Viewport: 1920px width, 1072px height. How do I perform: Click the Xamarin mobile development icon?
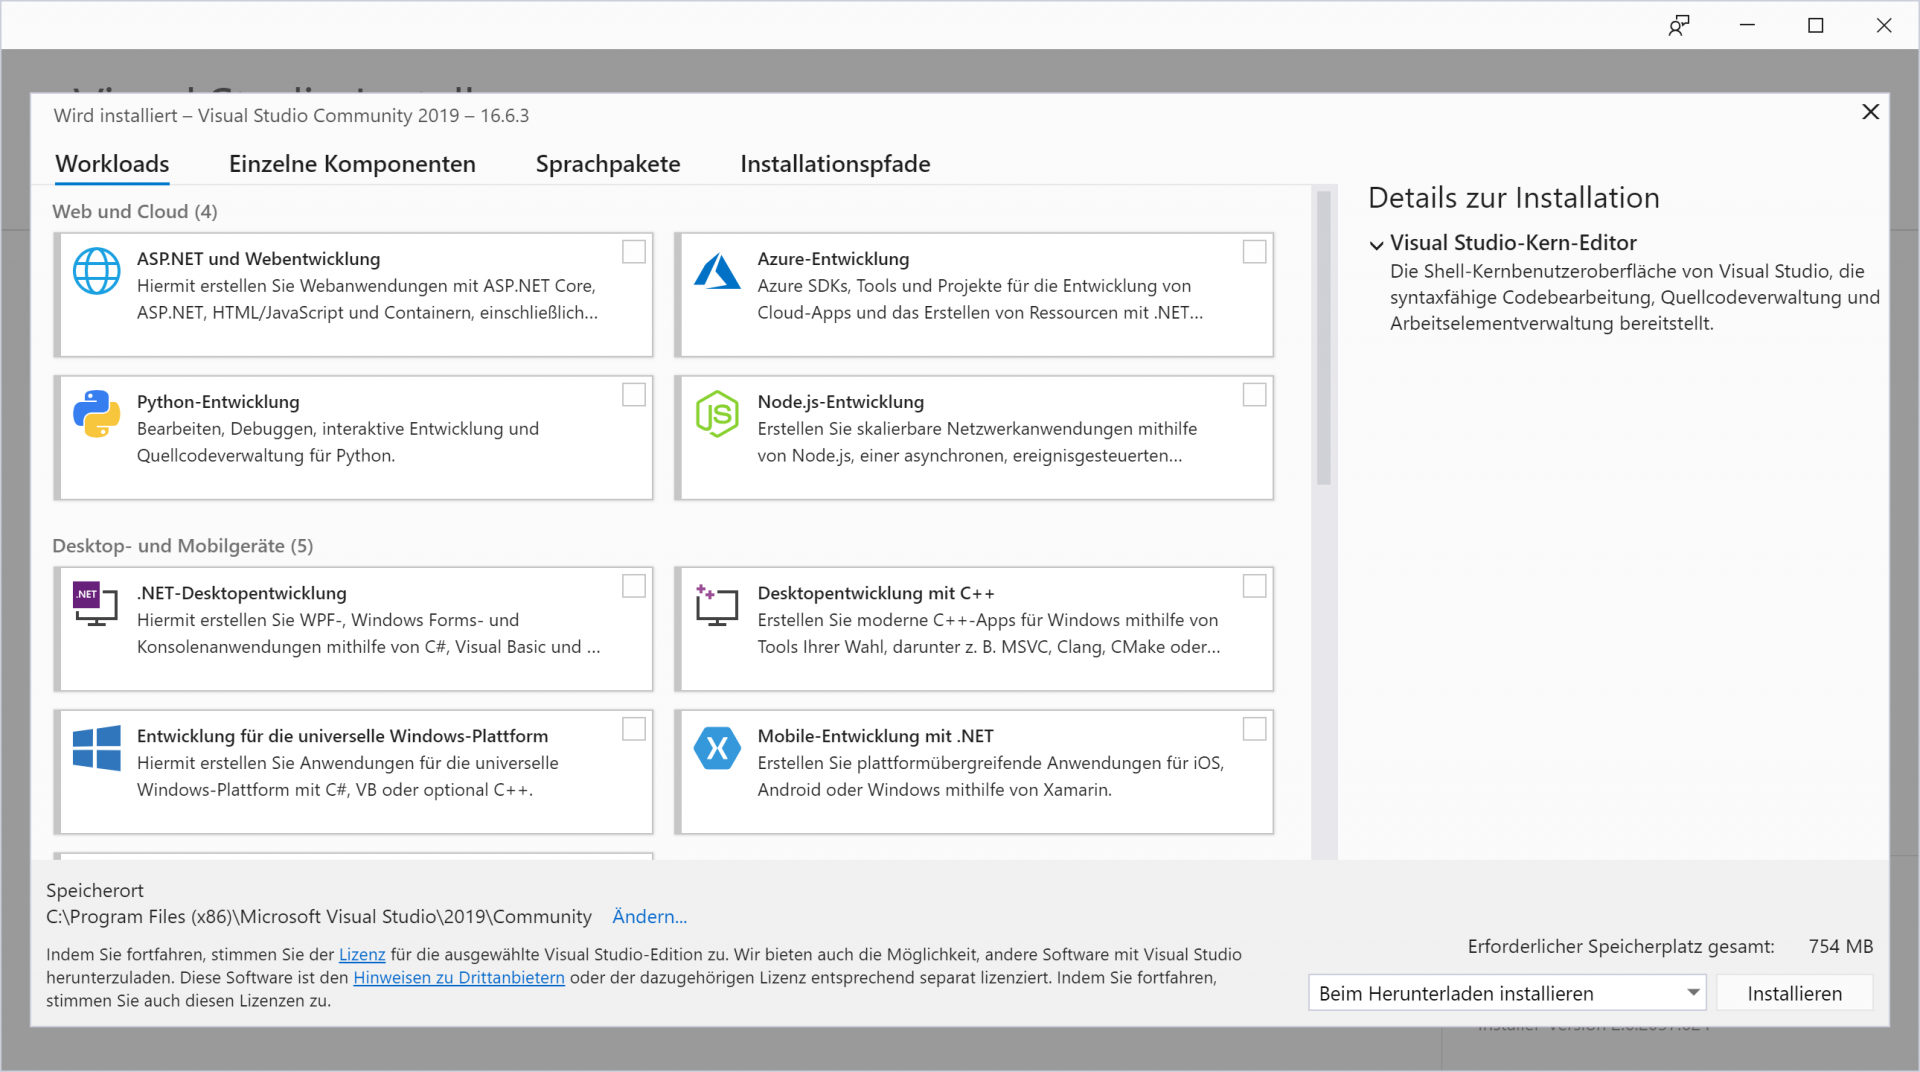pos(717,748)
